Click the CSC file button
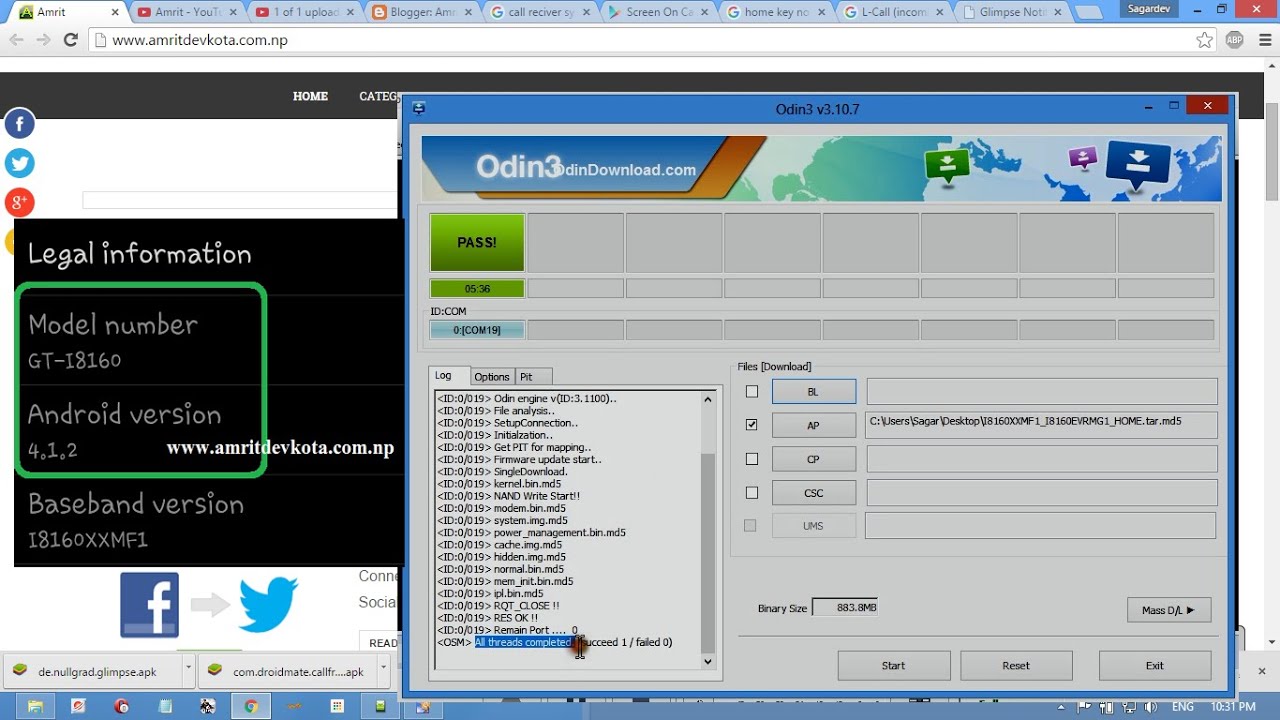The image size is (1280, 720). 813,493
